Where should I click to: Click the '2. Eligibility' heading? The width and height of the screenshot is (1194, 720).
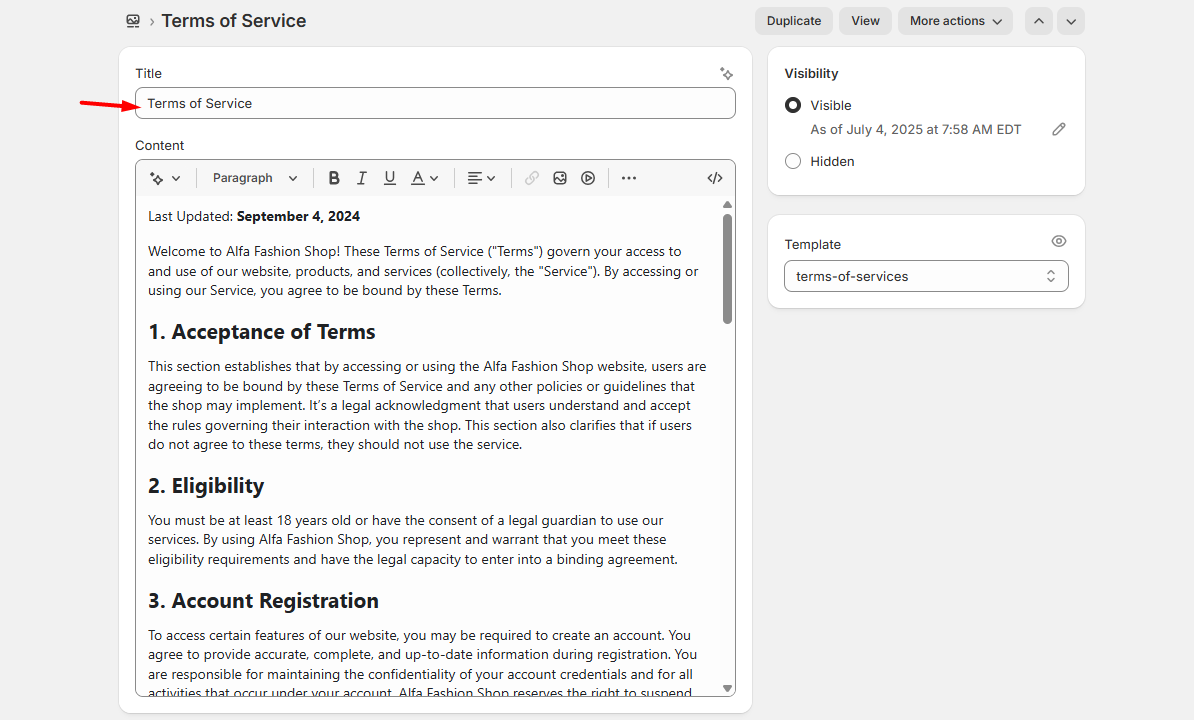(x=206, y=486)
